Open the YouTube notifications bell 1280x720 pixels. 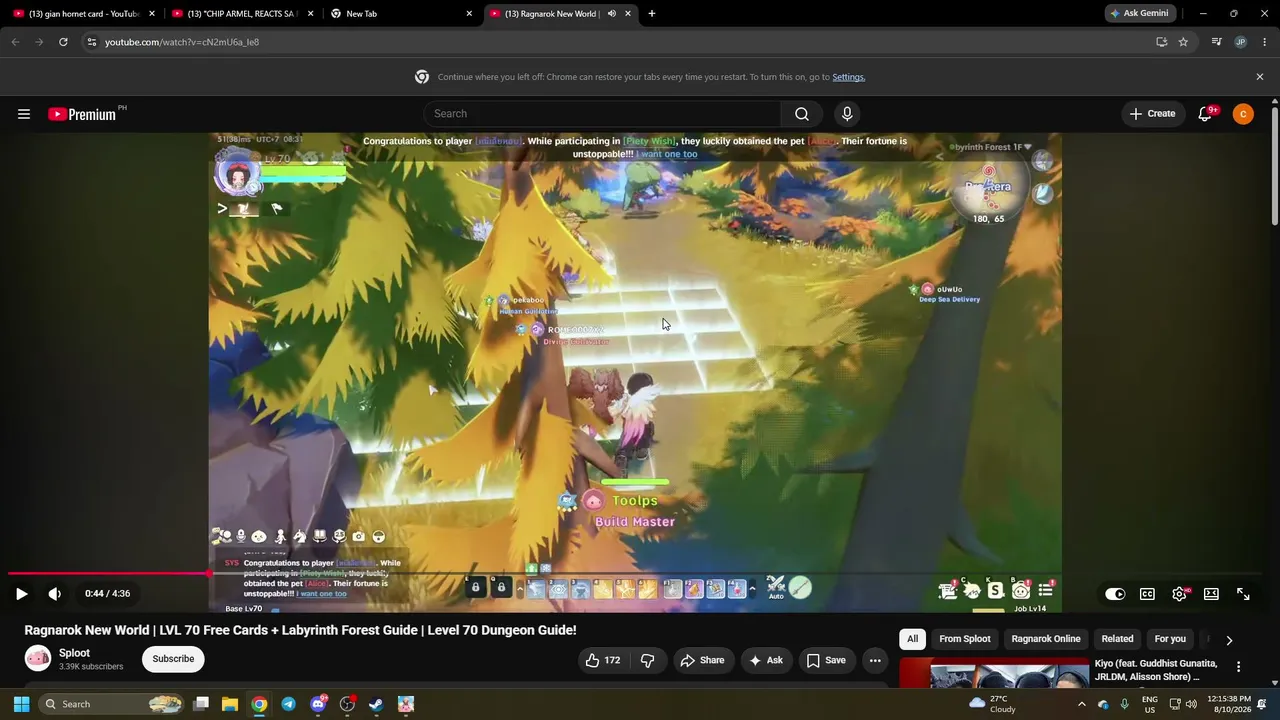[x=1205, y=114]
